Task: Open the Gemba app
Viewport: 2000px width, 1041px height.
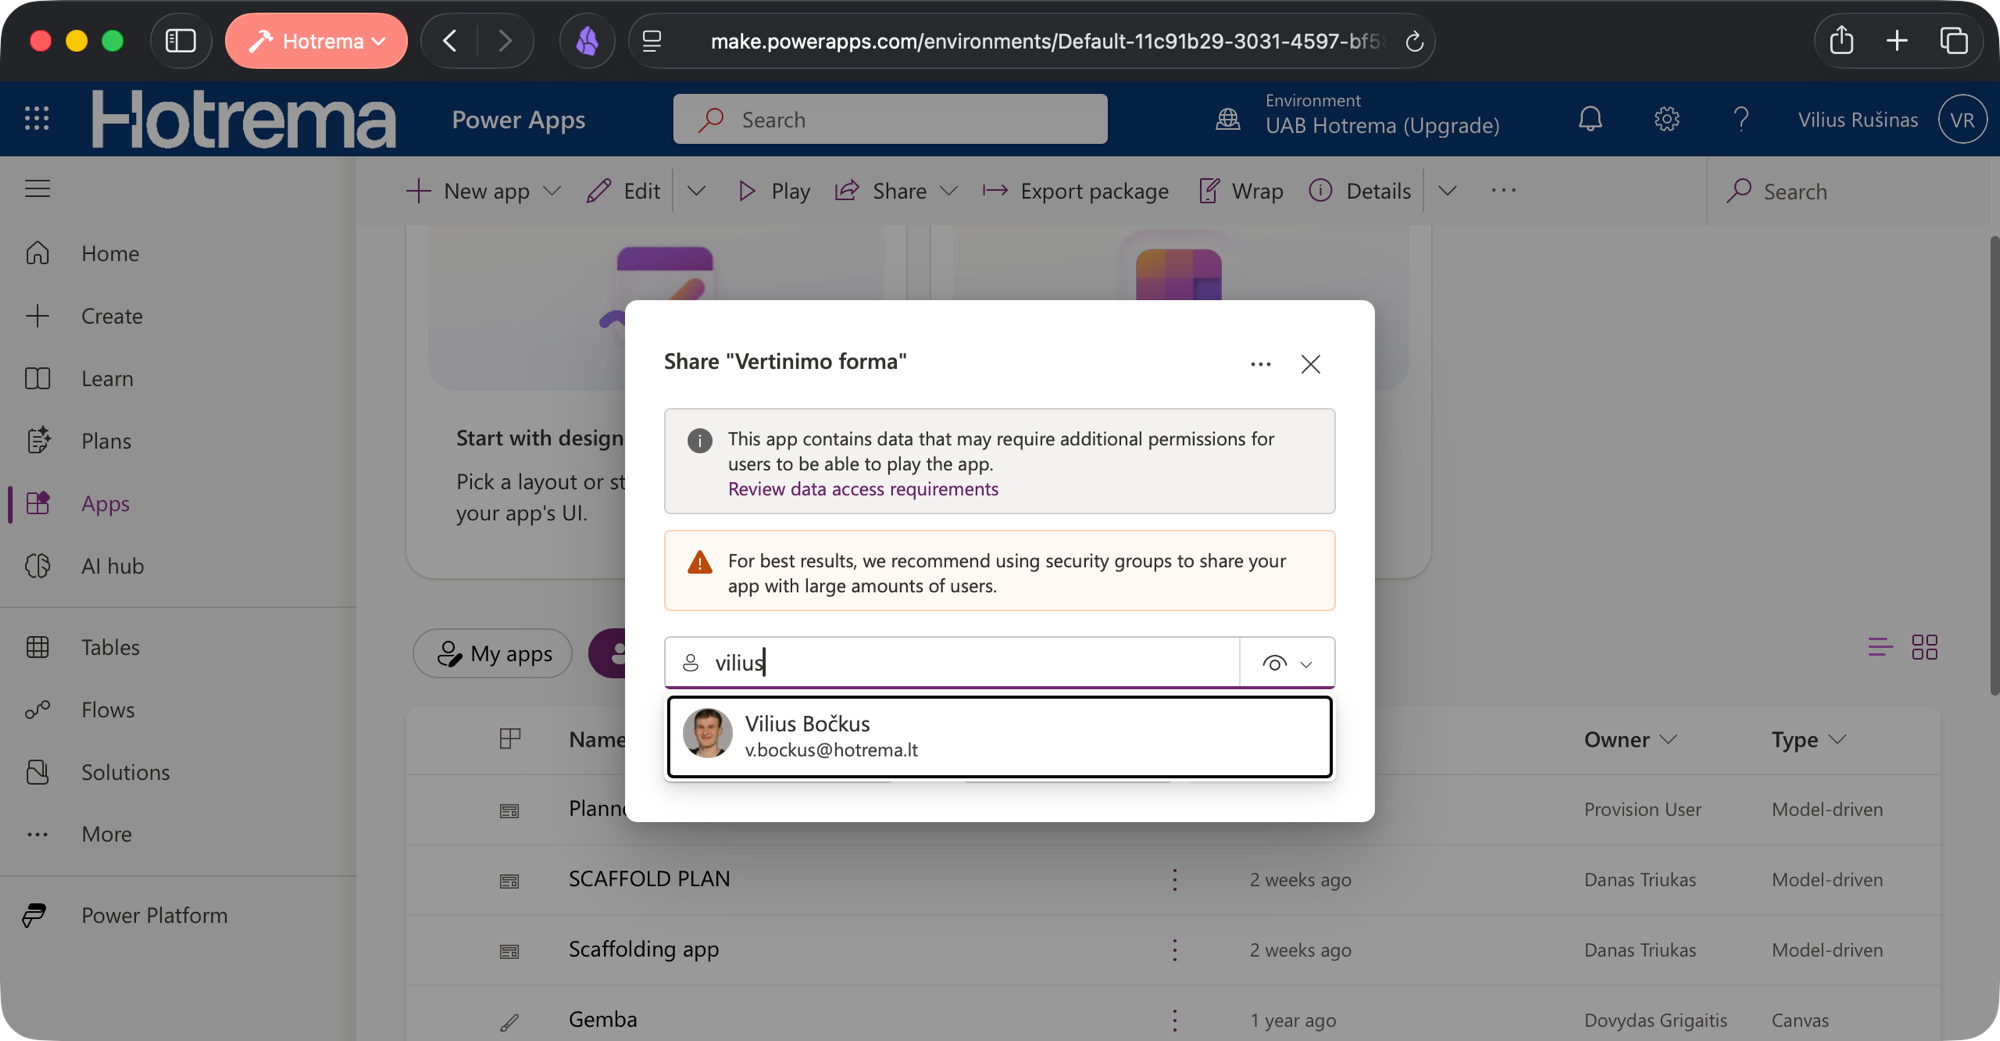Action: coord(603,1019)
